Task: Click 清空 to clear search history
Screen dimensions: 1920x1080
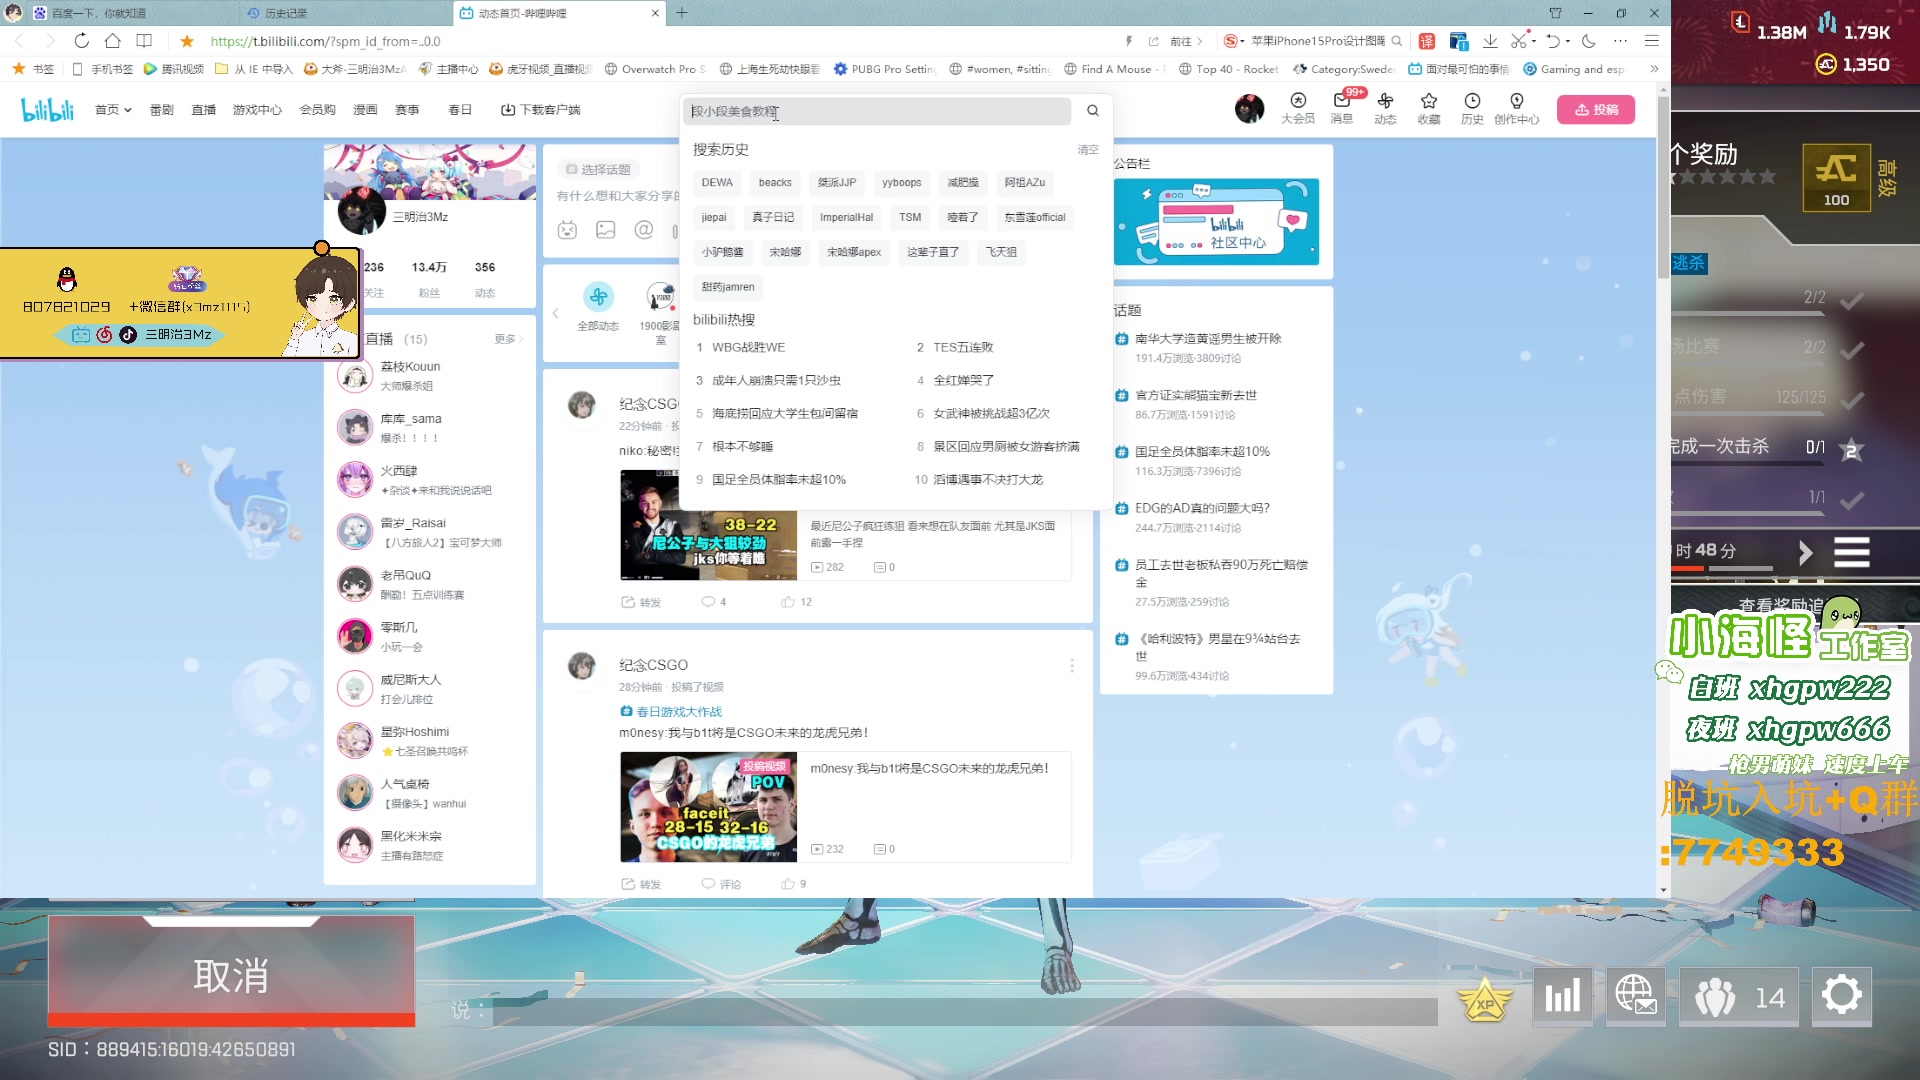Action: click(1088, 150)
